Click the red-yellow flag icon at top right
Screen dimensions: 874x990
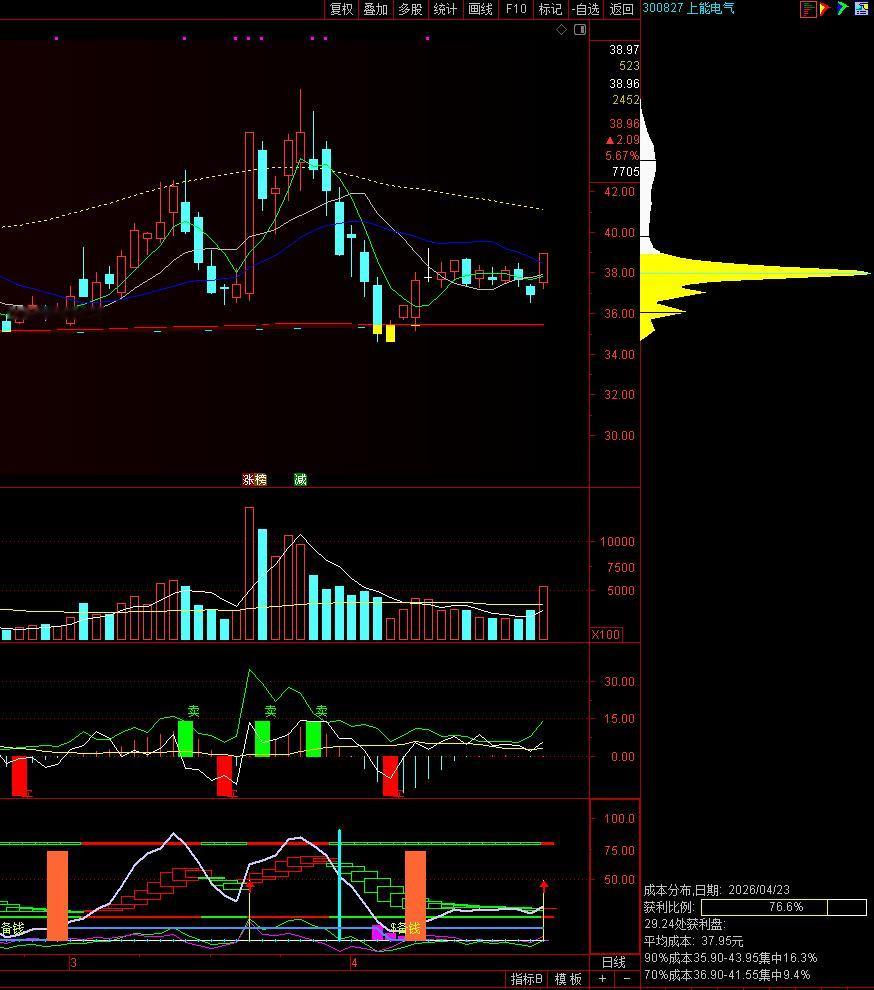click(825, 9)
